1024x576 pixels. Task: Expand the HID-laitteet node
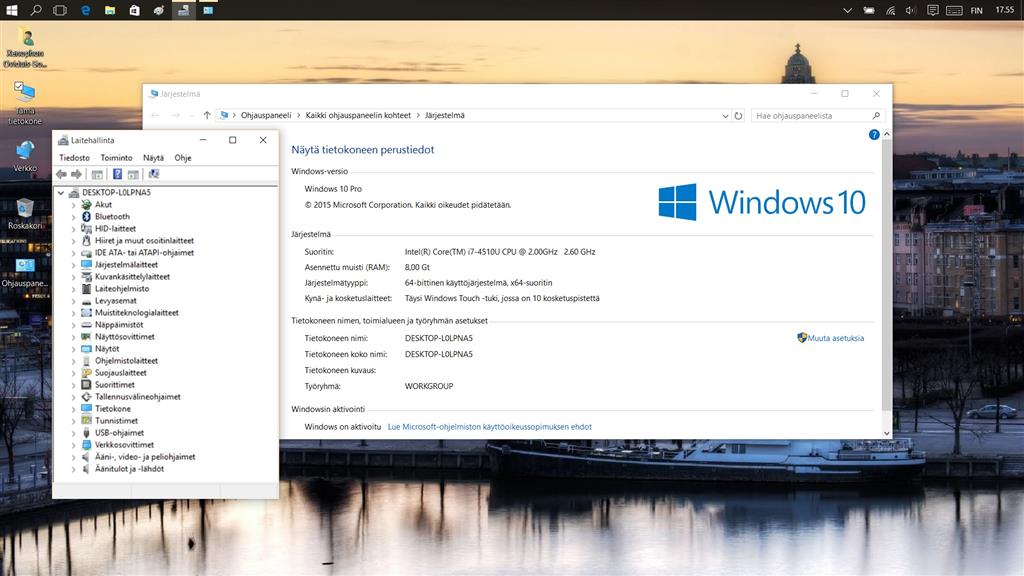coord(73,229)
